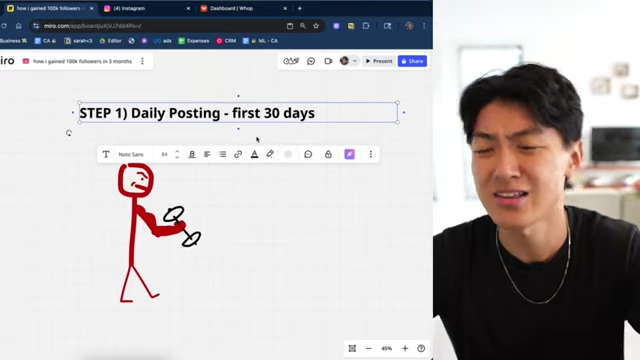The width and height of the screenshot is (640, 360).
Task: Click the Present button
Action: [x=379, y=61]
